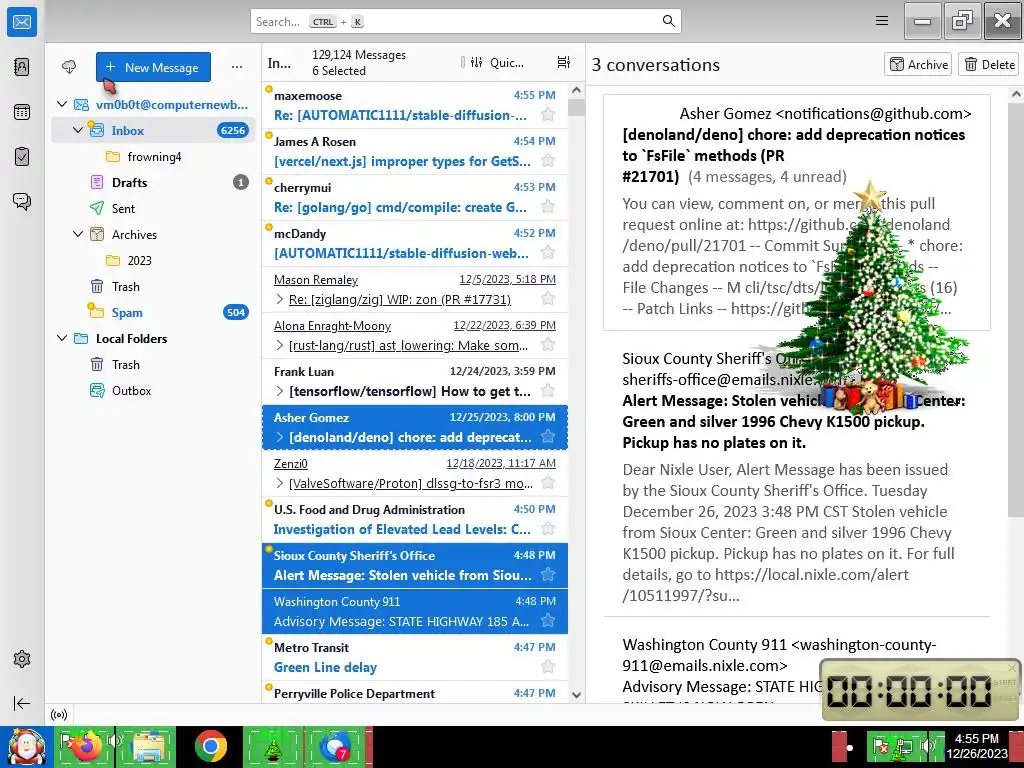Collapse the Archives folder
This screenshot has height=768, width=1024.
pos(78,234)
